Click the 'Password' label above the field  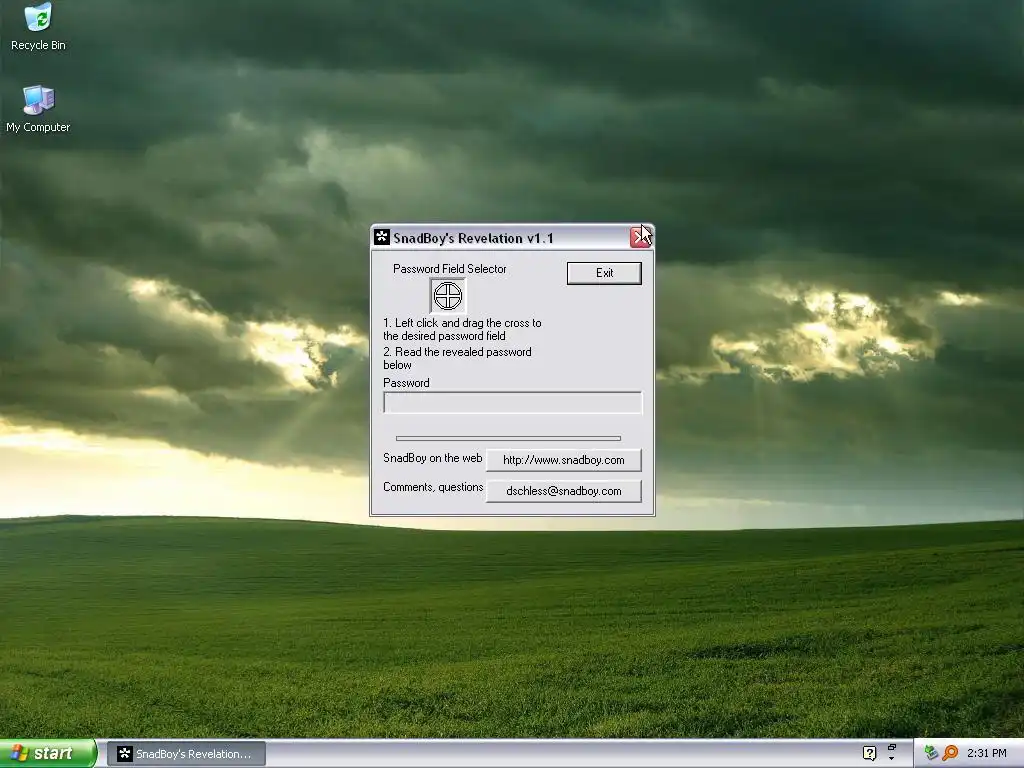406,383
